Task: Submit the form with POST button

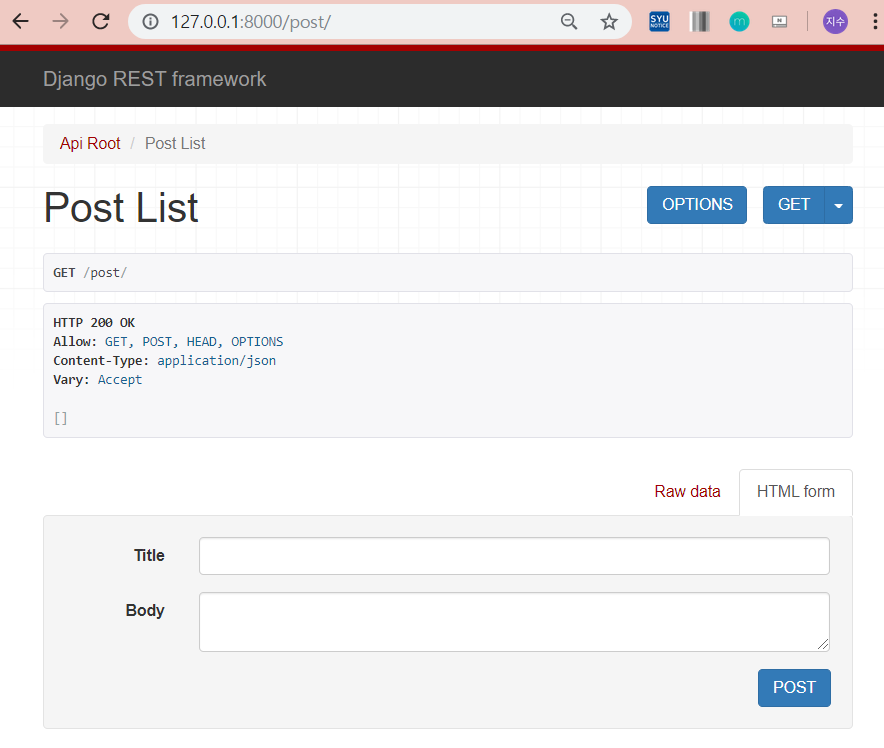Action: [794, 688]
